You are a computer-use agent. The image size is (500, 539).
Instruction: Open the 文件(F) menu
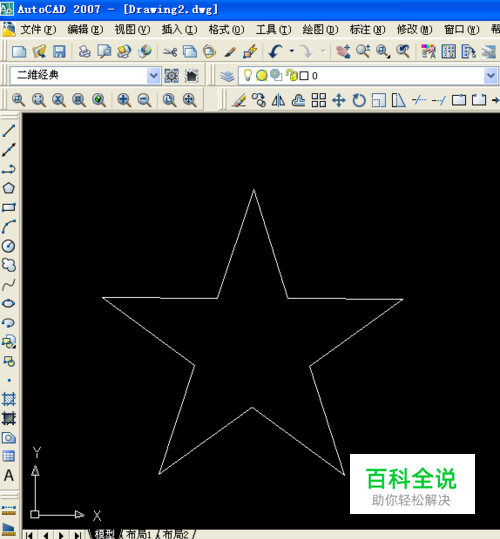[x=38, y=30]
